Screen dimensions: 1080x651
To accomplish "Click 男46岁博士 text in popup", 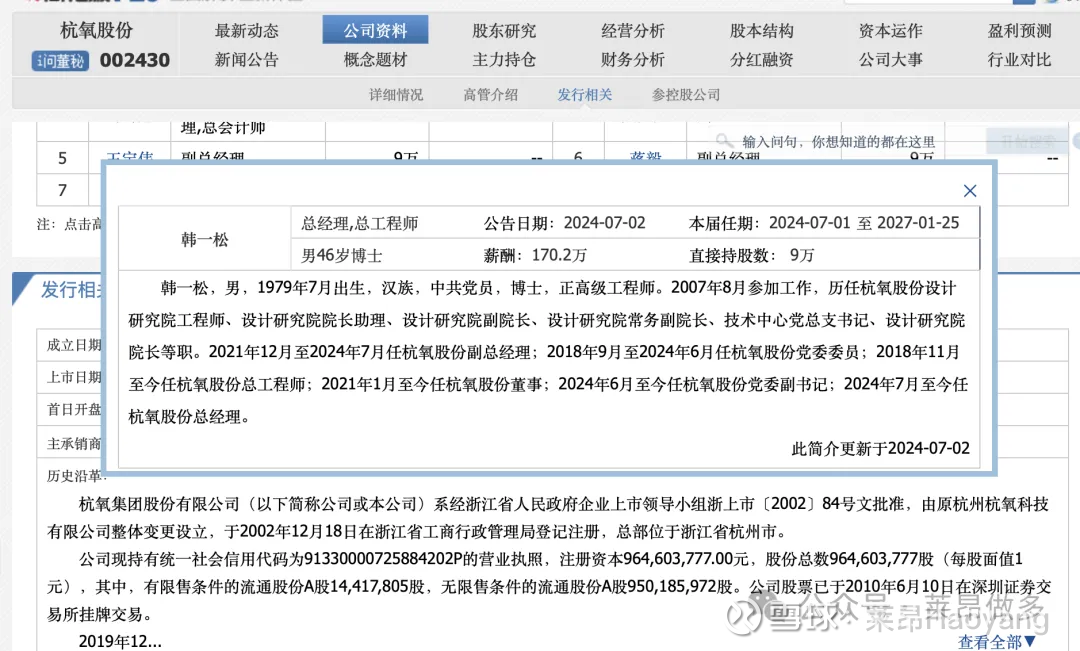I will (x=342, y=256).
